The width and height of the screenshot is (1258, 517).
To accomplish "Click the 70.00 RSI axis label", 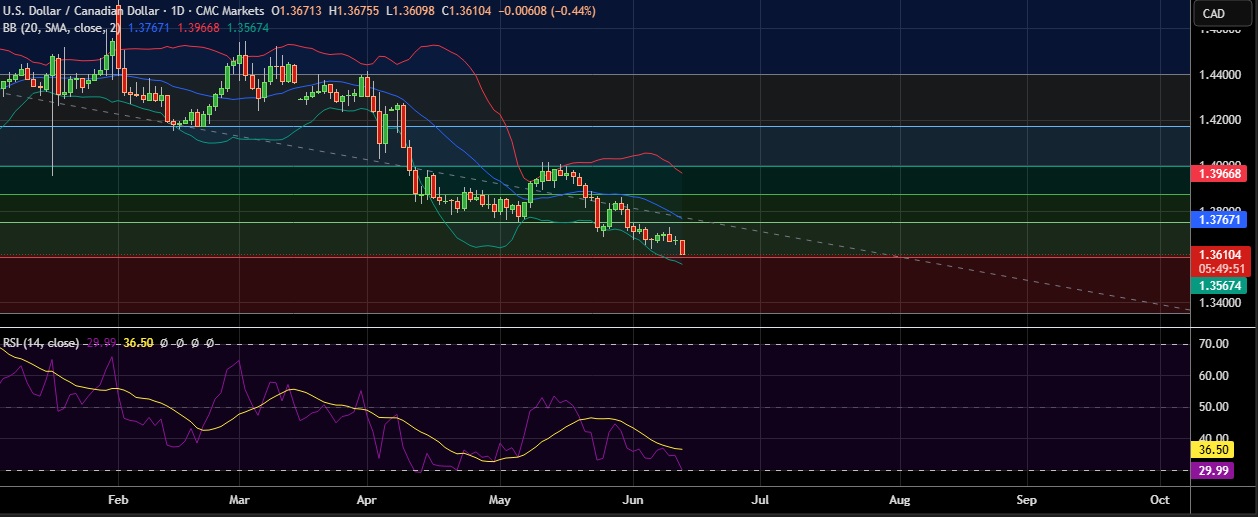I will pyautogui.click(x=1213, y=344).
